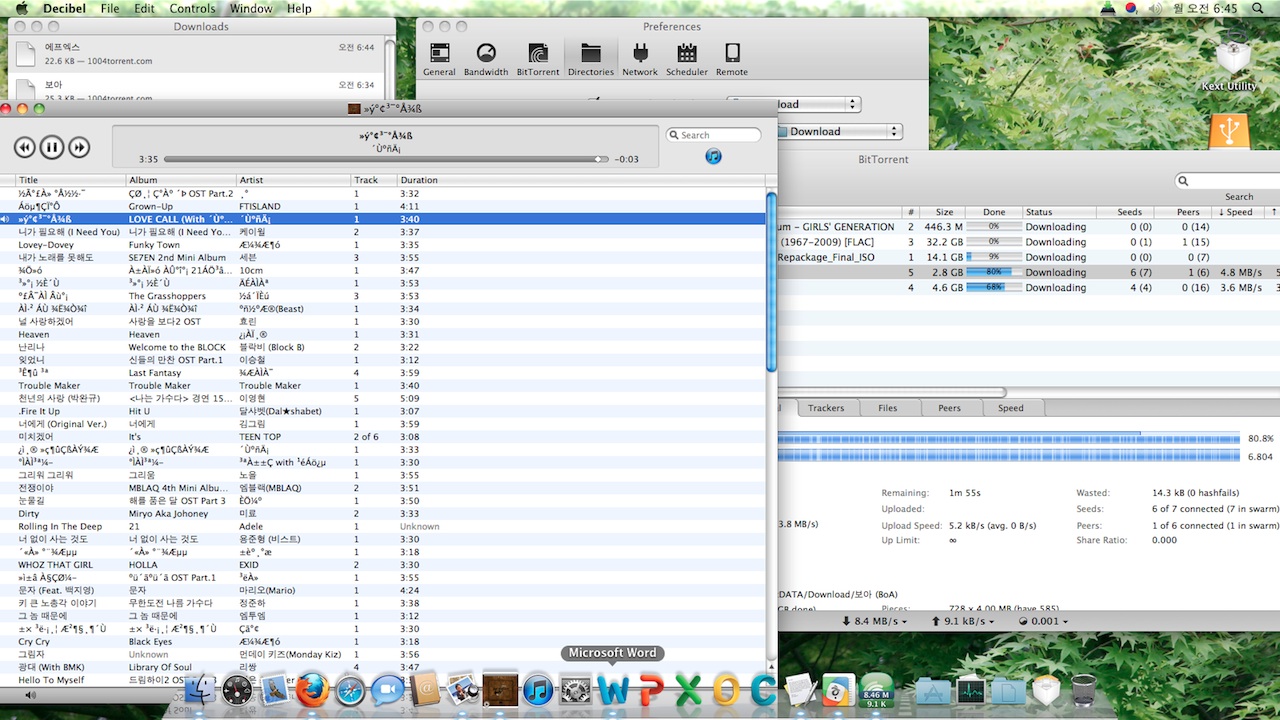Viewport: 1280px width, 720px height.
Task: Open General preferences pane
Action: (439, 59)
